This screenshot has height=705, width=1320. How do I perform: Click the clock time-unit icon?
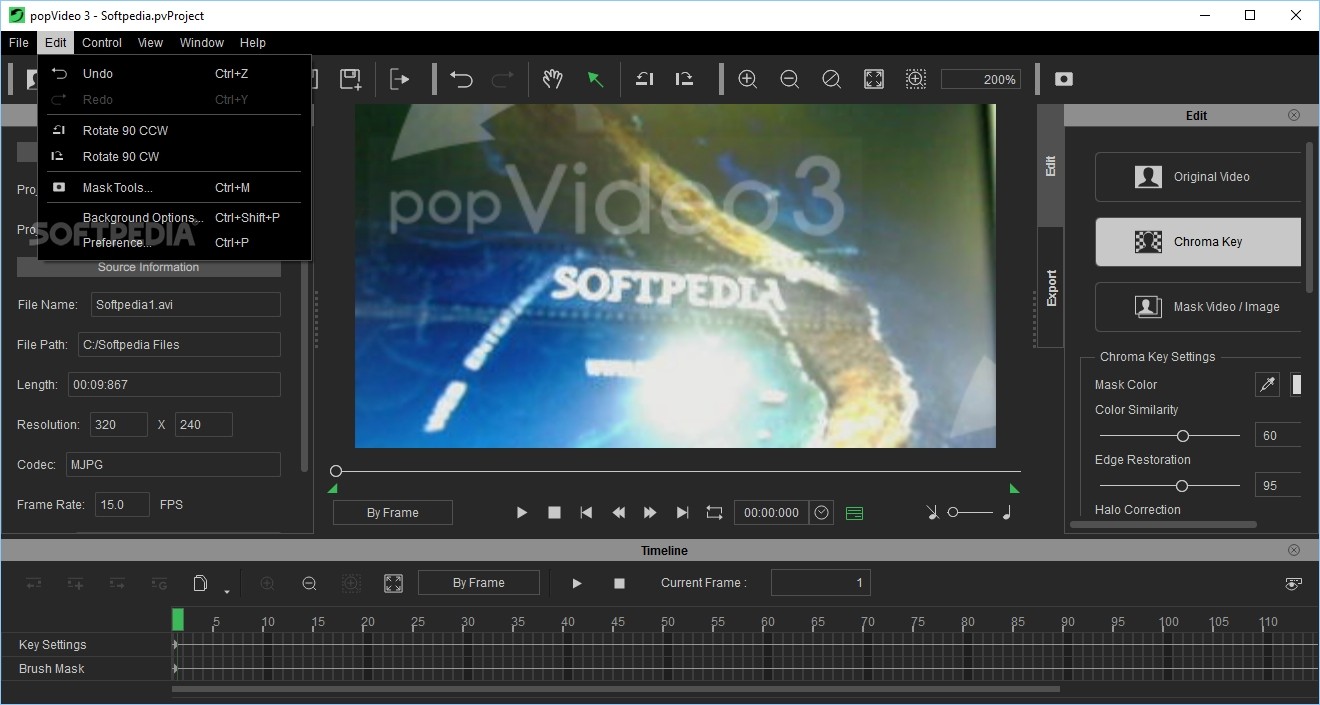point(822,513)
